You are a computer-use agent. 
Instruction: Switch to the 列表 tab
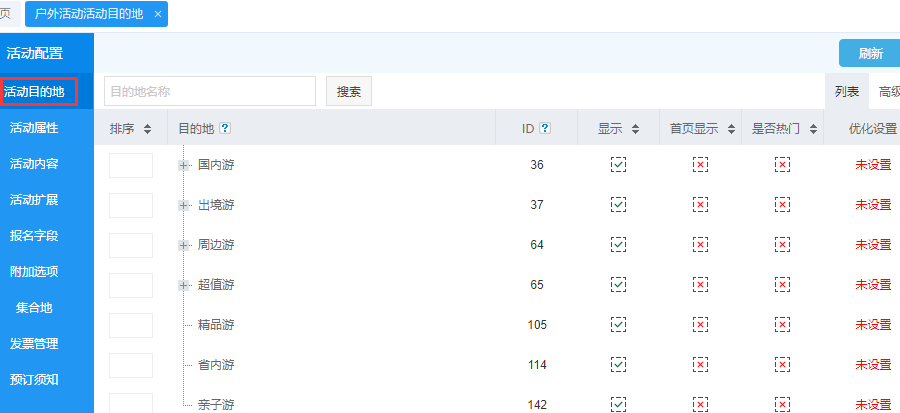846,92
